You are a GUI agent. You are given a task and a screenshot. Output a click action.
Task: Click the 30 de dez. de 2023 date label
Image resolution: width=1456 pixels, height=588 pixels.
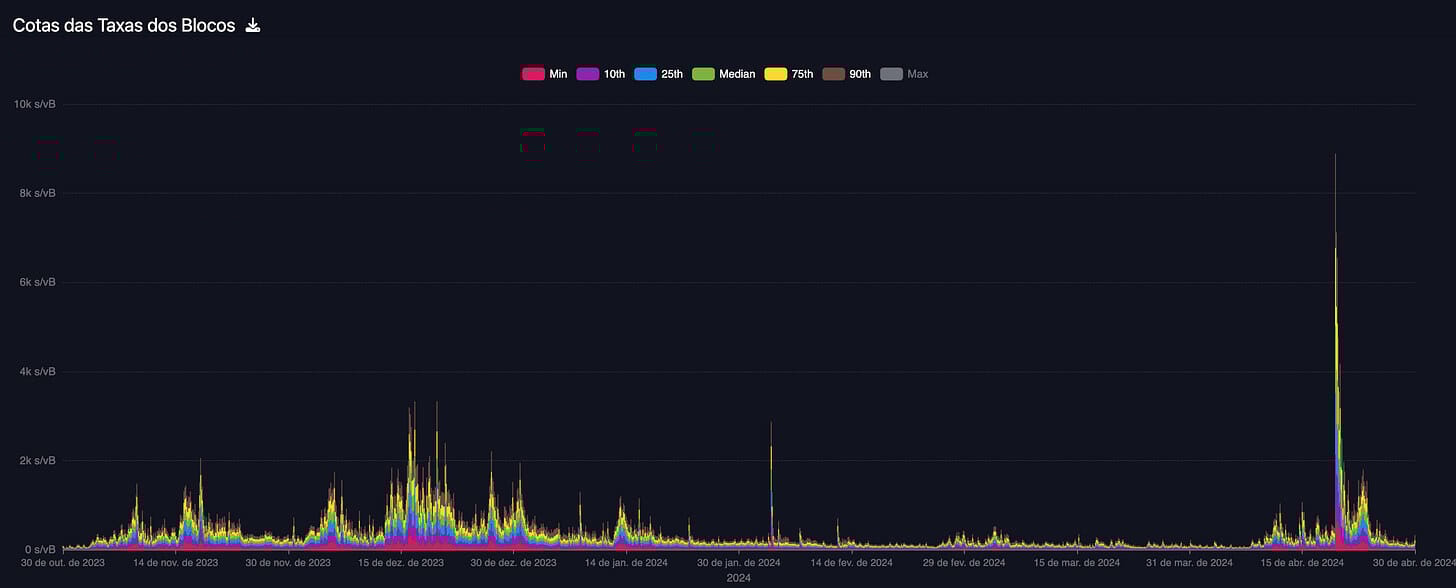click(x=514, y=563)
